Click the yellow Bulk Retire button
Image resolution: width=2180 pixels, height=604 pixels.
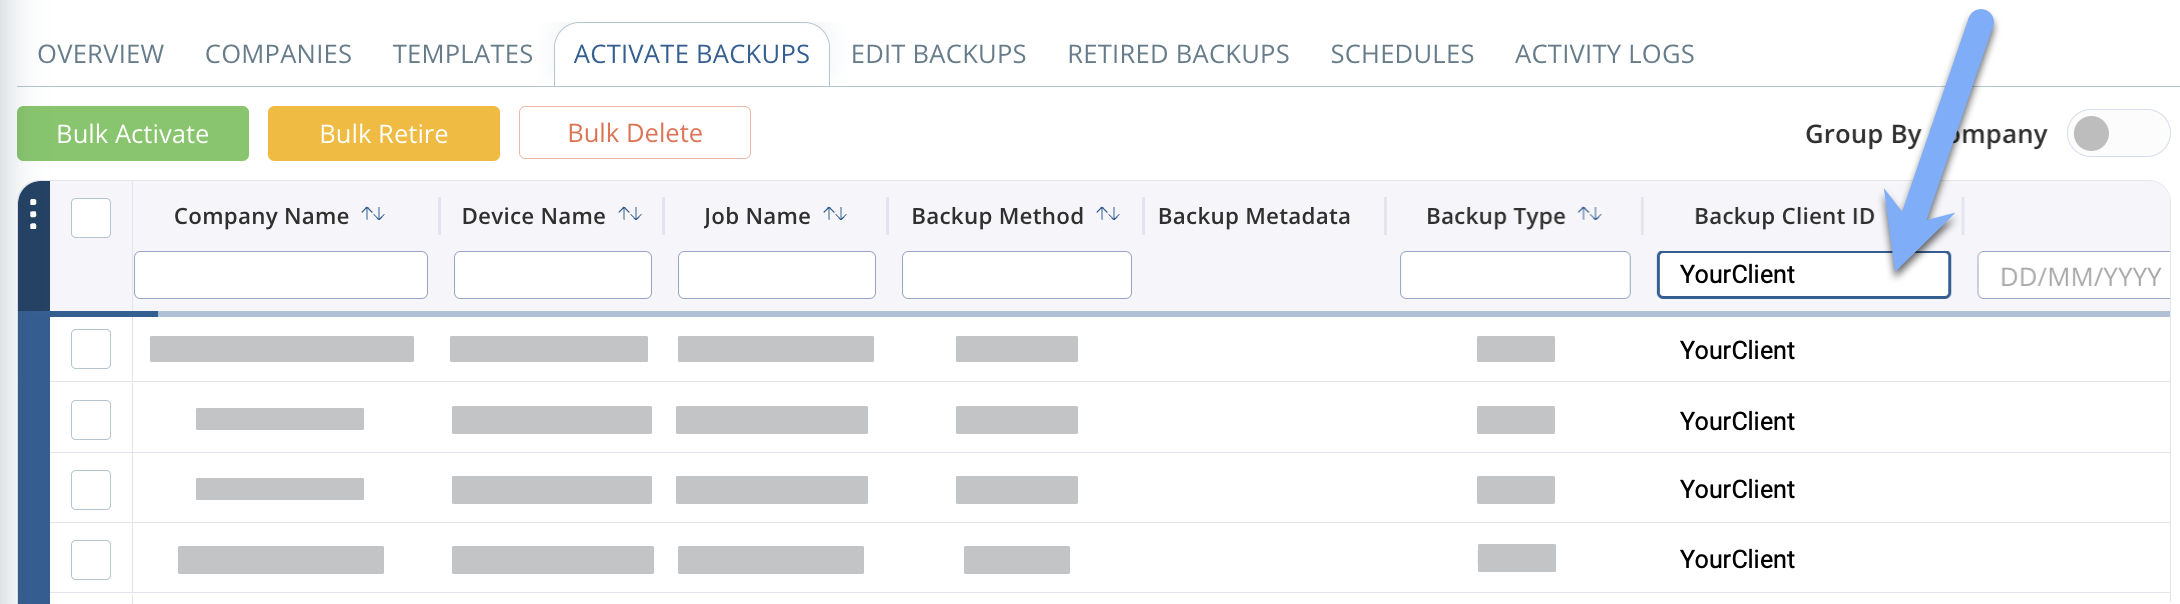(x=384, y=134)
